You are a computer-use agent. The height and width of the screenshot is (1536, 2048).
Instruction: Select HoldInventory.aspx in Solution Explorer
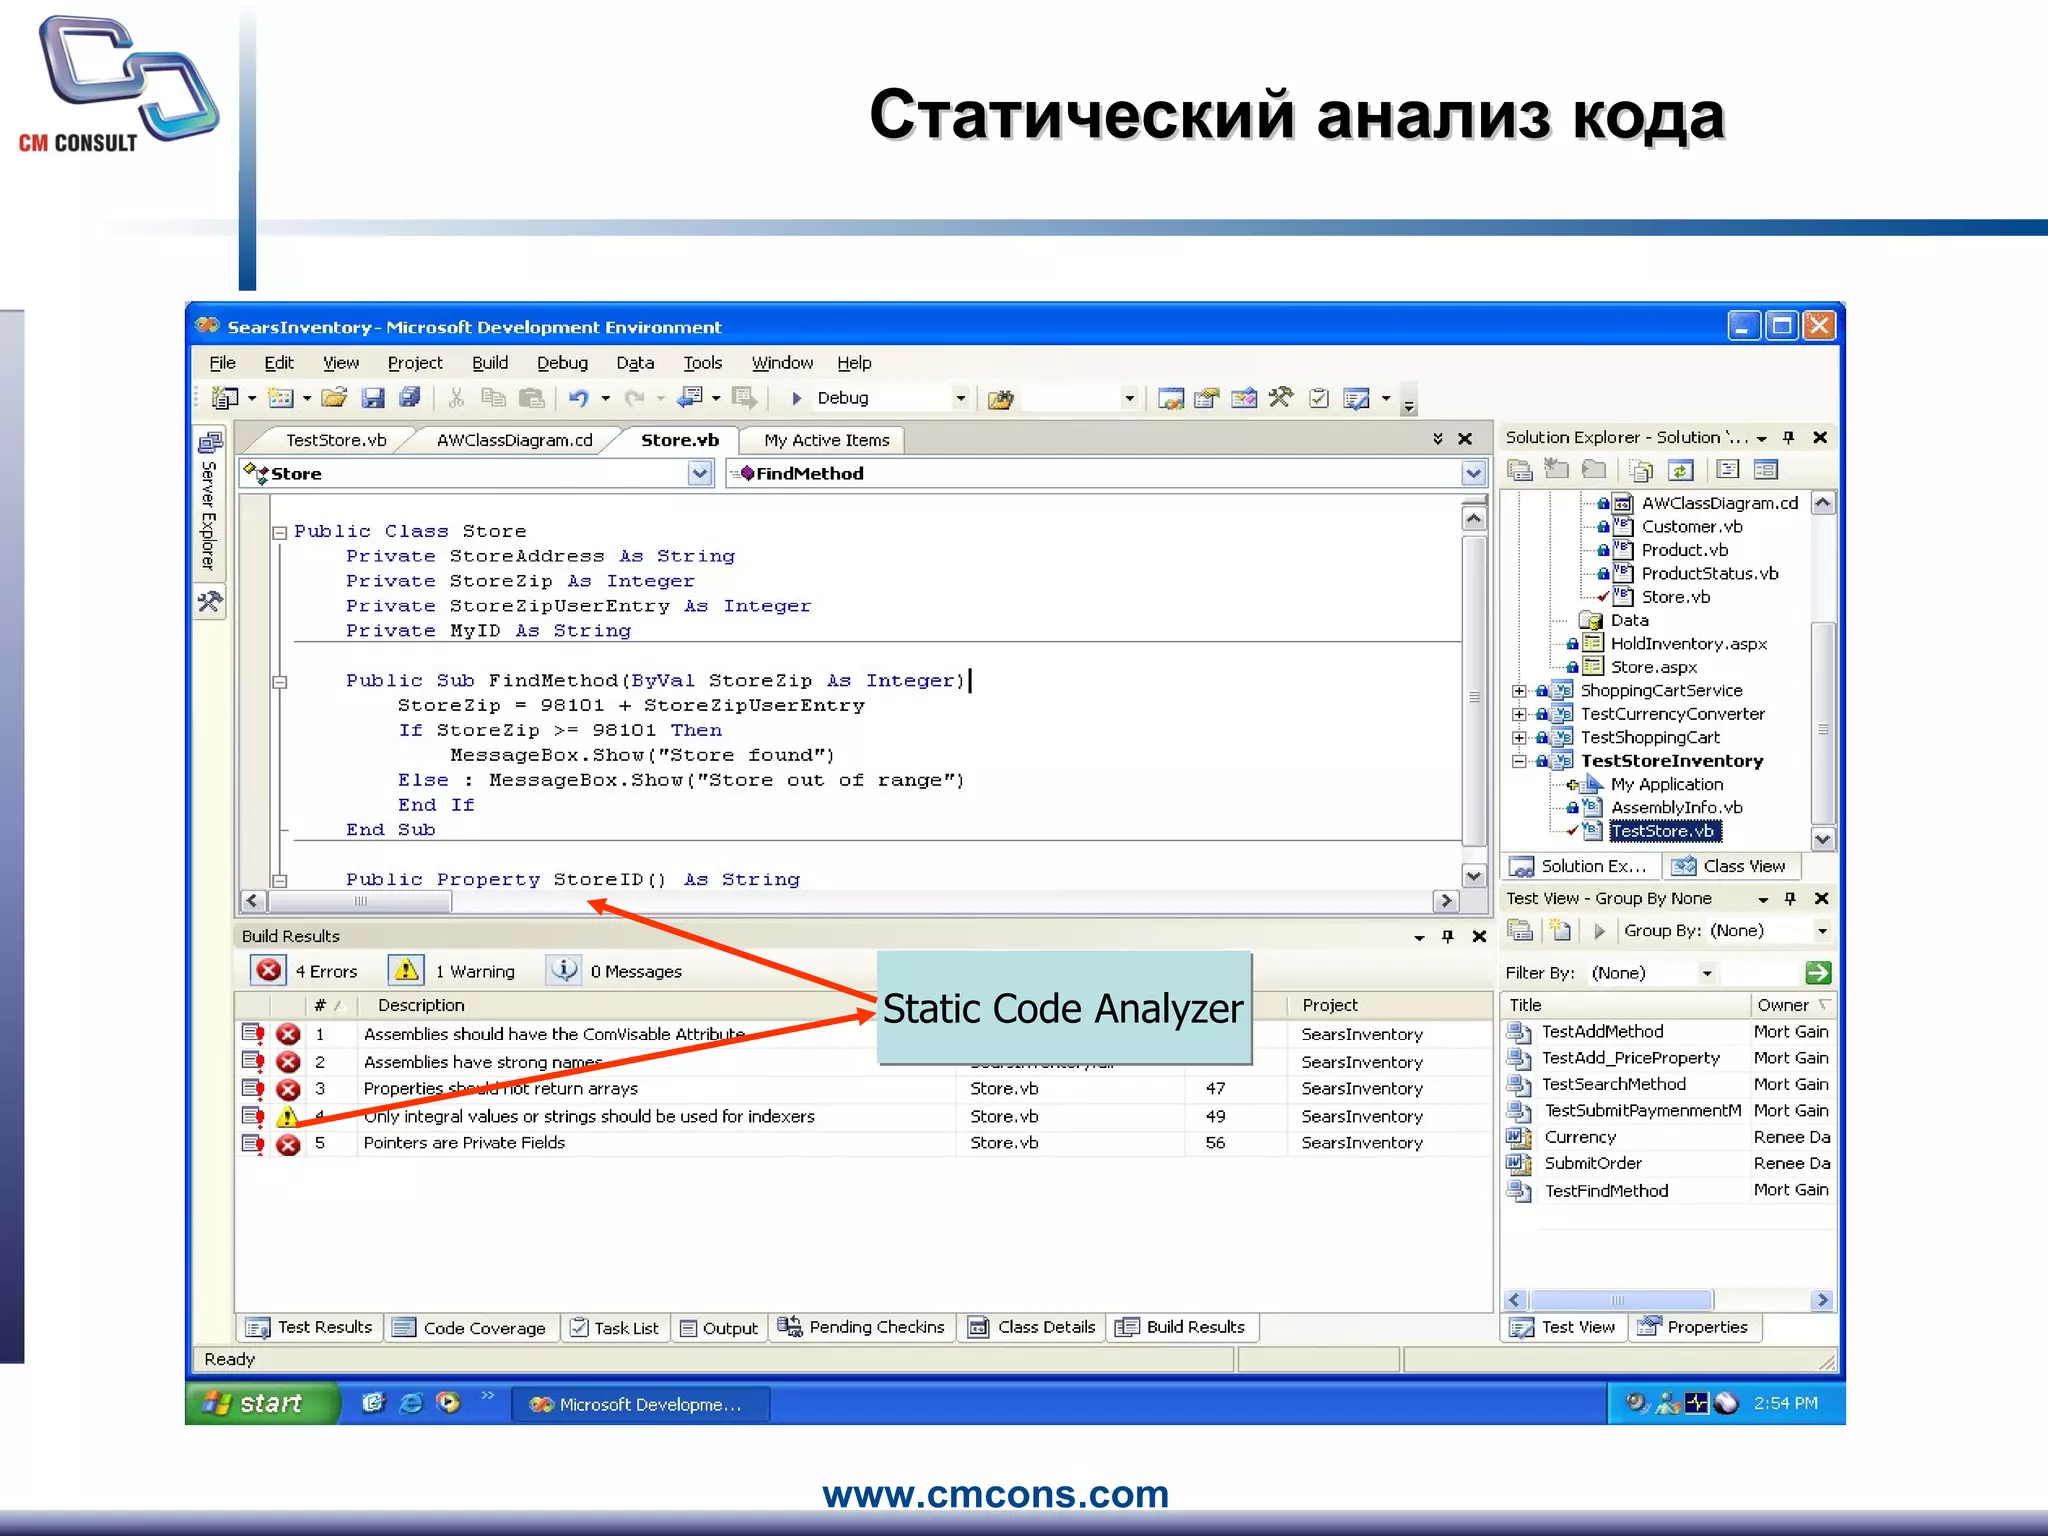pyautogui.click(x=1689, y=644)
